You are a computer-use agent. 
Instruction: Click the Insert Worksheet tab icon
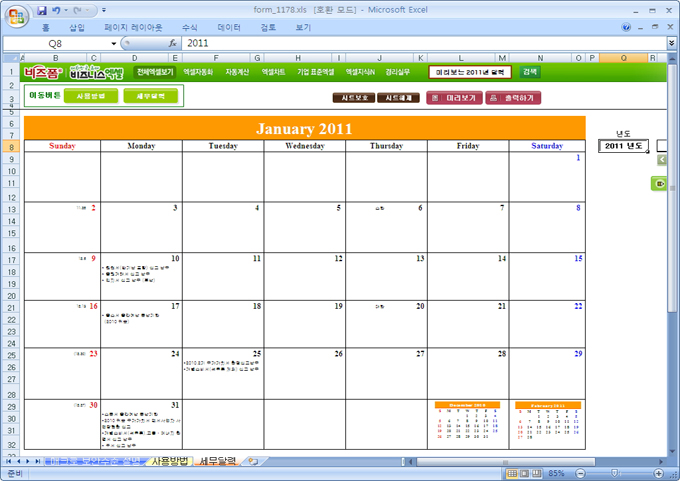point(254,461)
